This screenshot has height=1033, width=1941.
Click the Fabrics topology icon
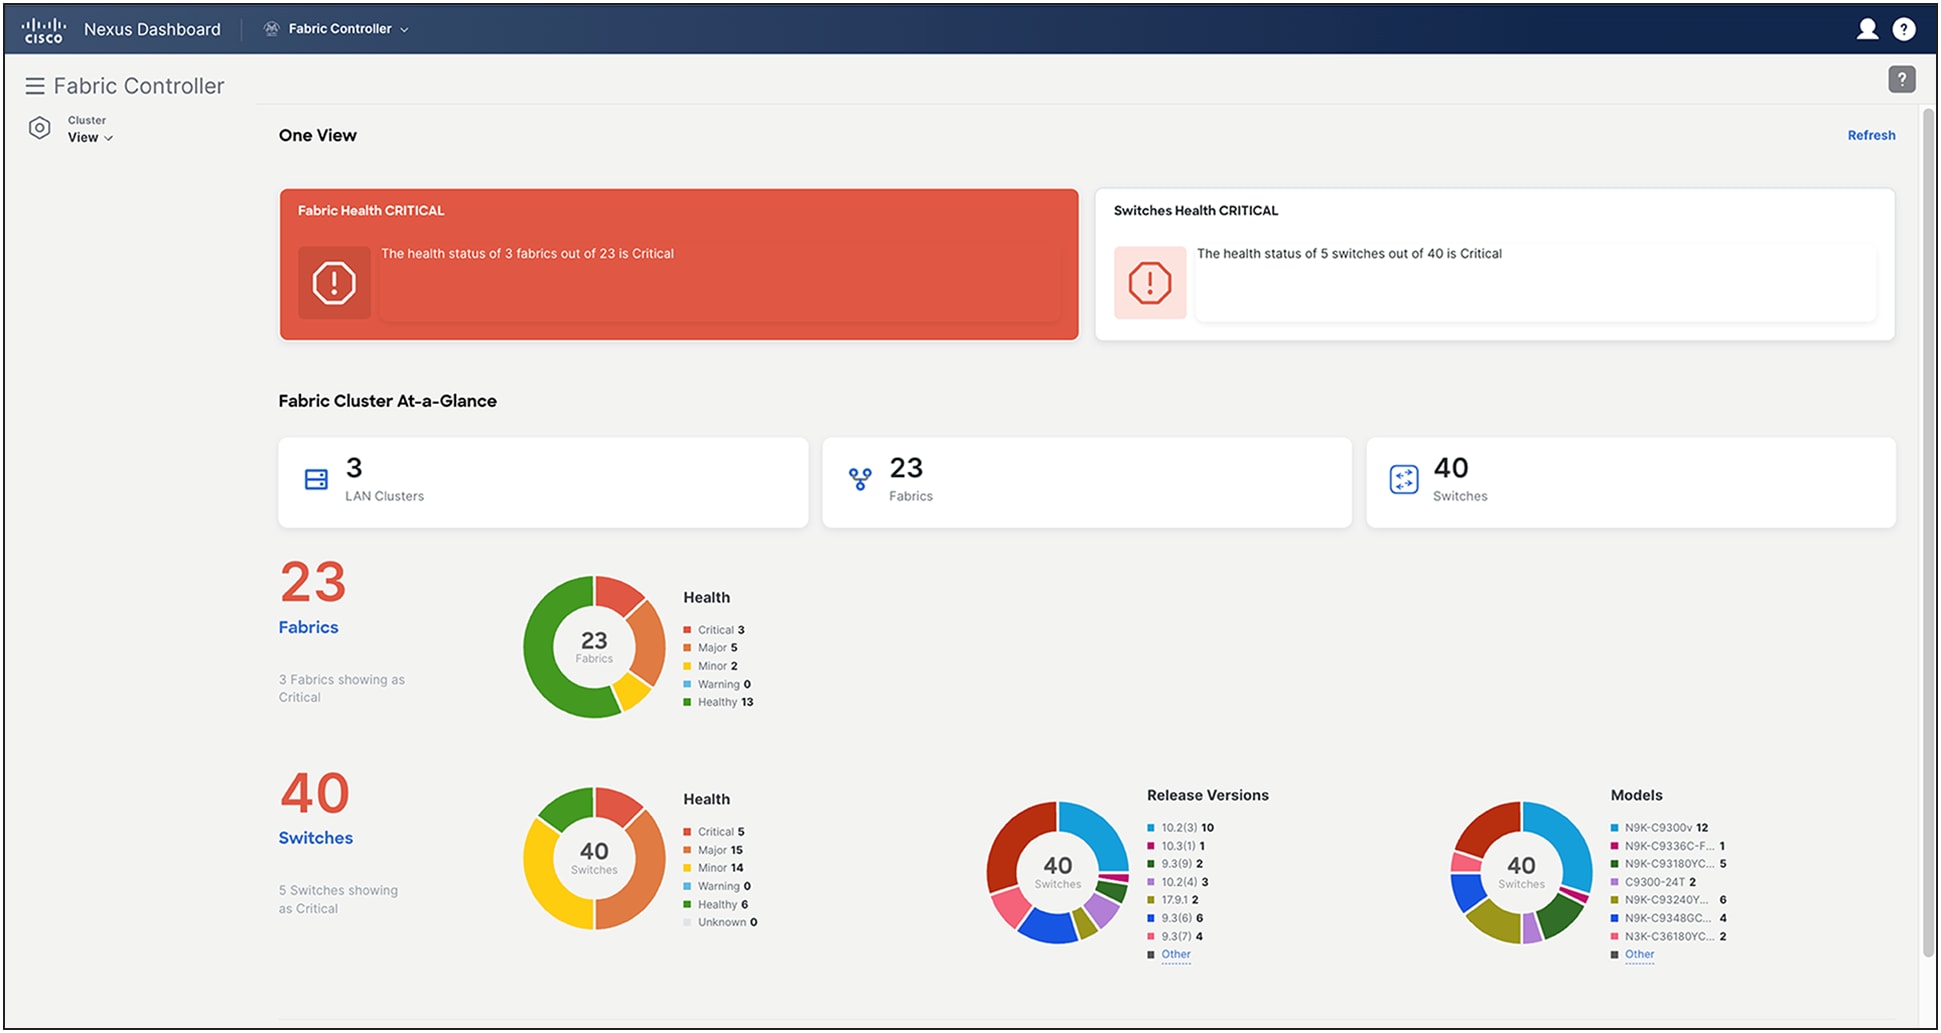860,480
